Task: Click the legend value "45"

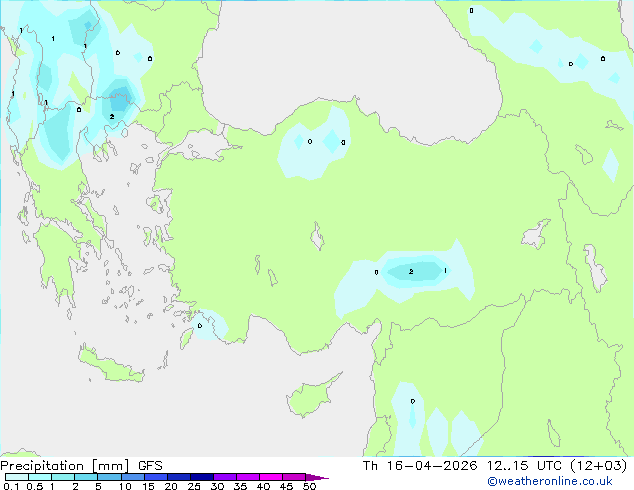Action: 286,486
